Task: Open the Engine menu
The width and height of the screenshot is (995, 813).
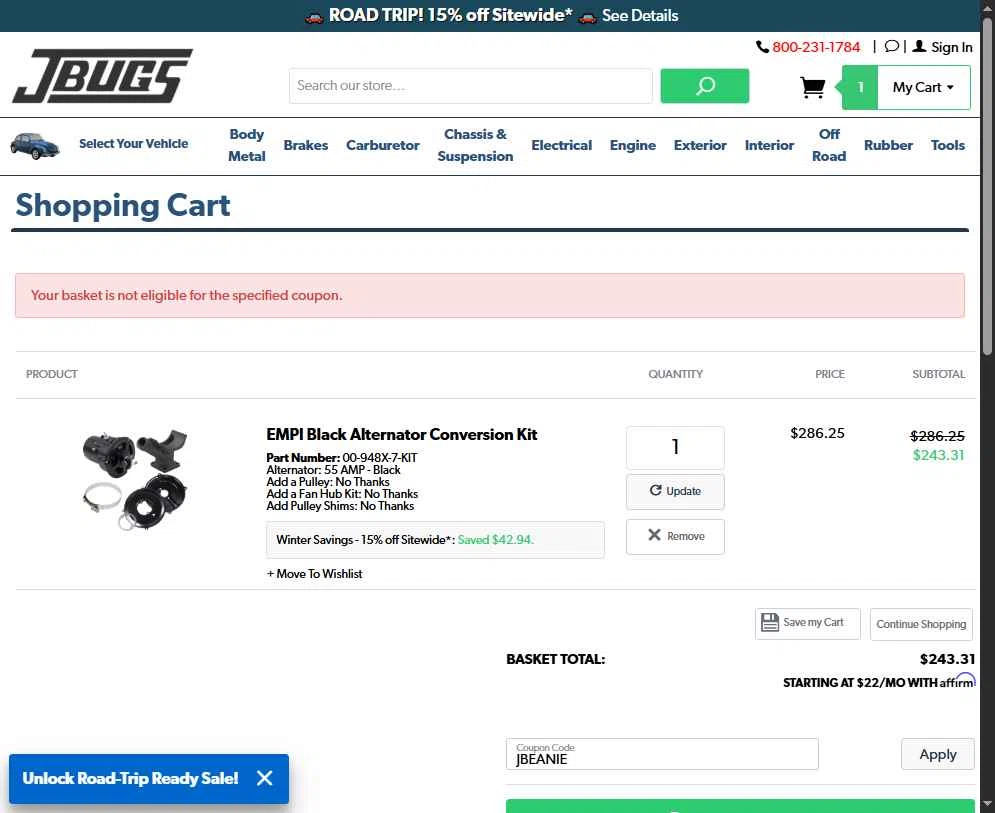Action: [x=633, y=145]
